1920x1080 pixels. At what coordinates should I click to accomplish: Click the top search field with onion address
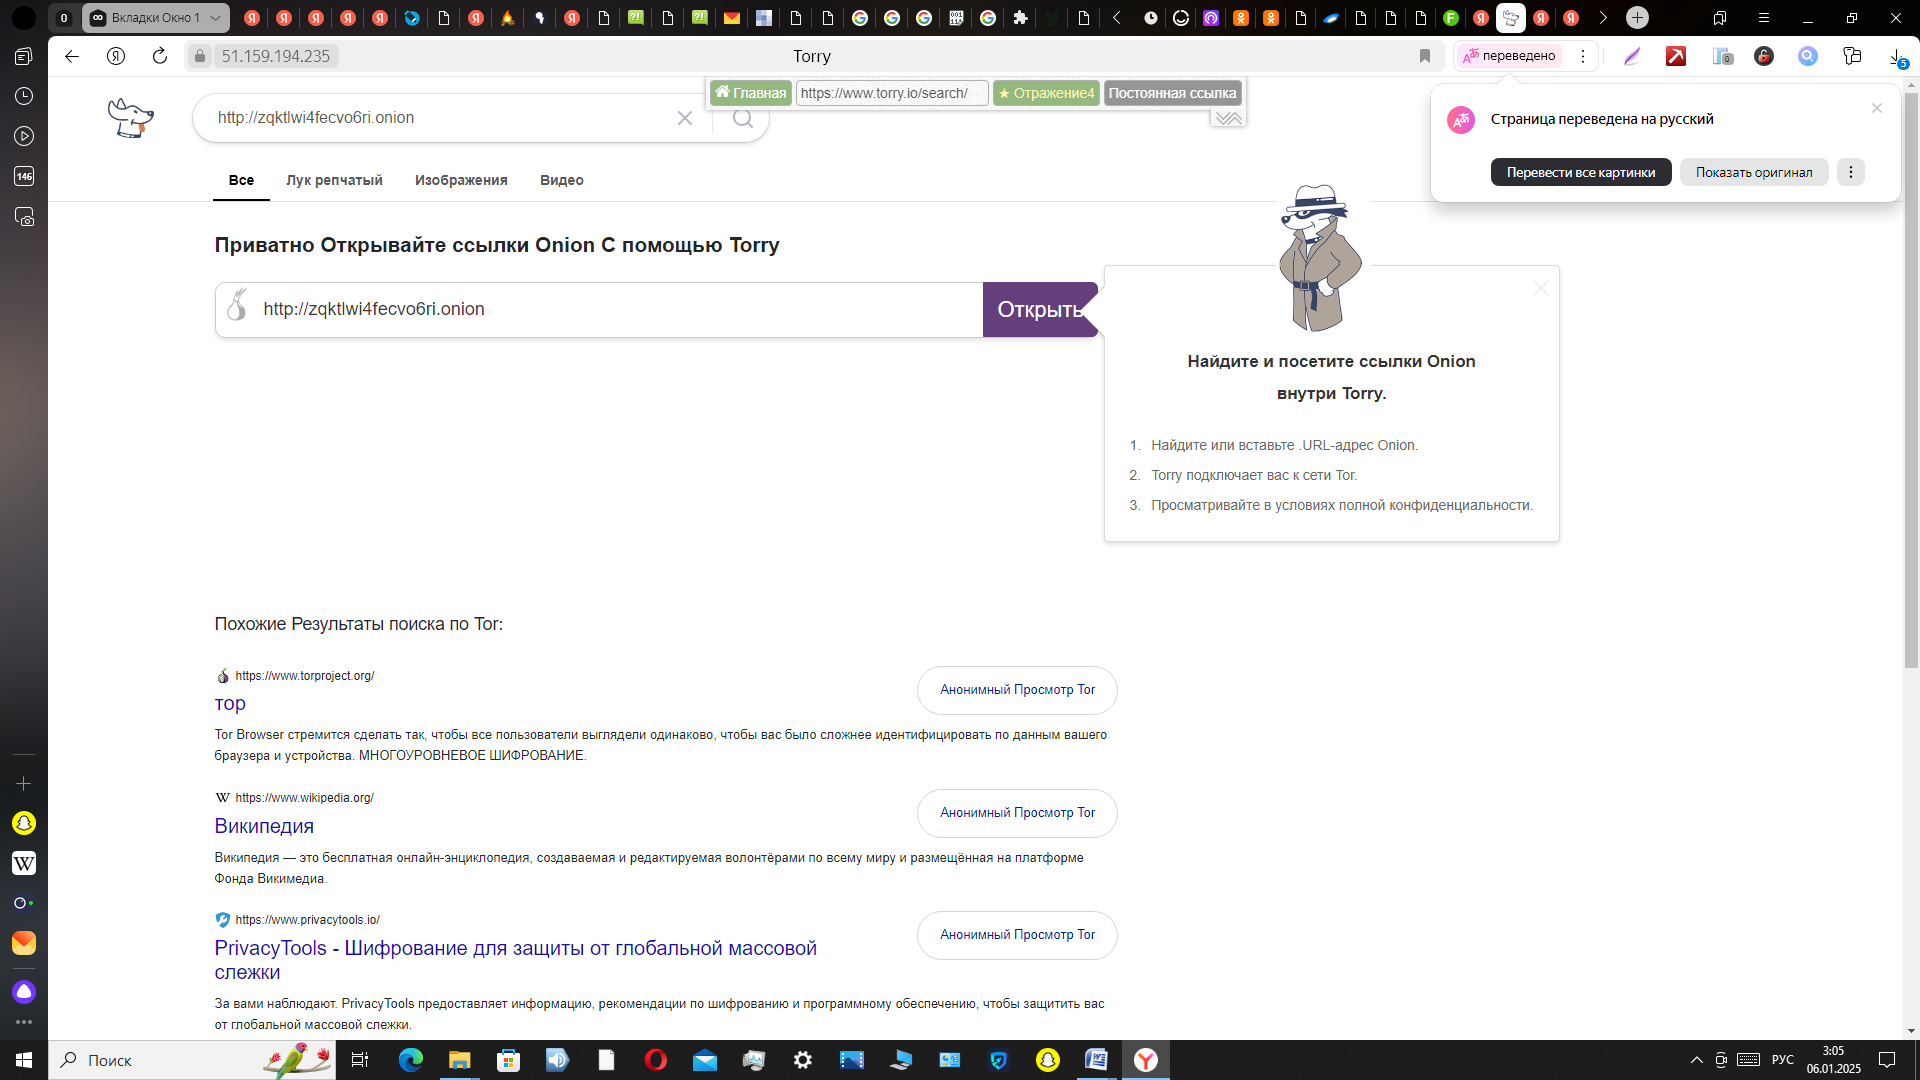440,118
